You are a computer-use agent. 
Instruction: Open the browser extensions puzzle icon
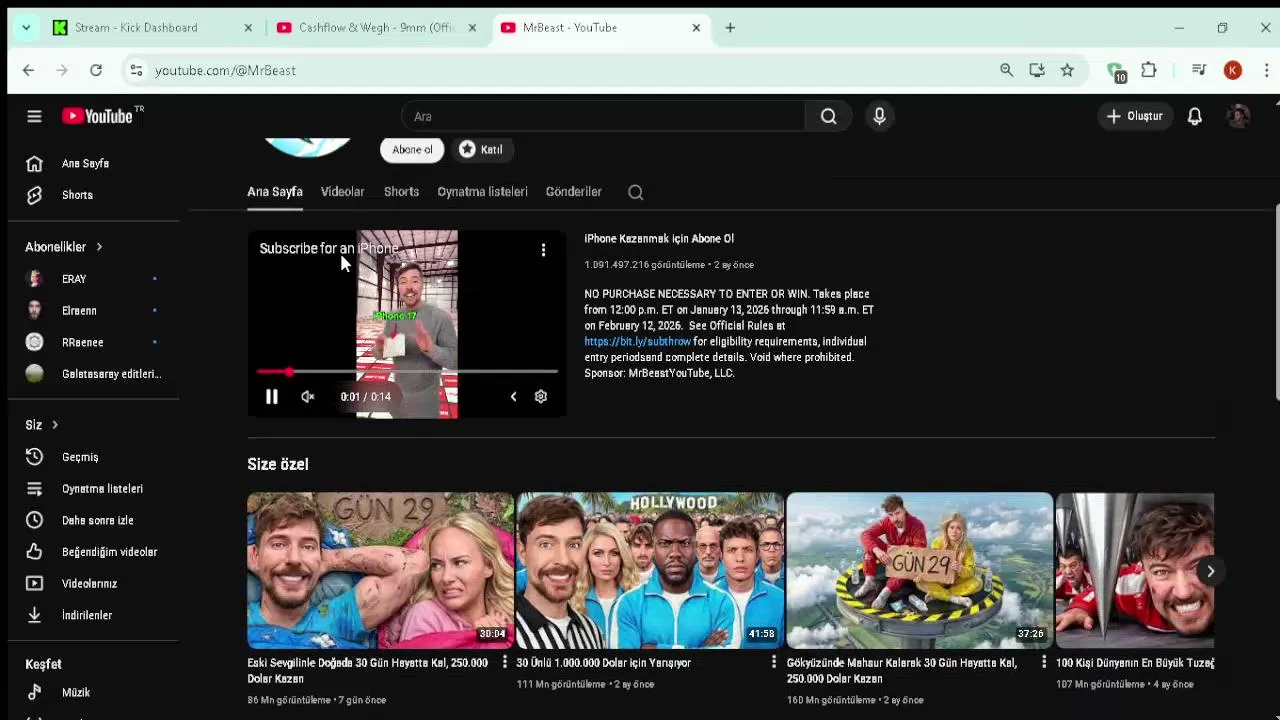coord(1149,70)
